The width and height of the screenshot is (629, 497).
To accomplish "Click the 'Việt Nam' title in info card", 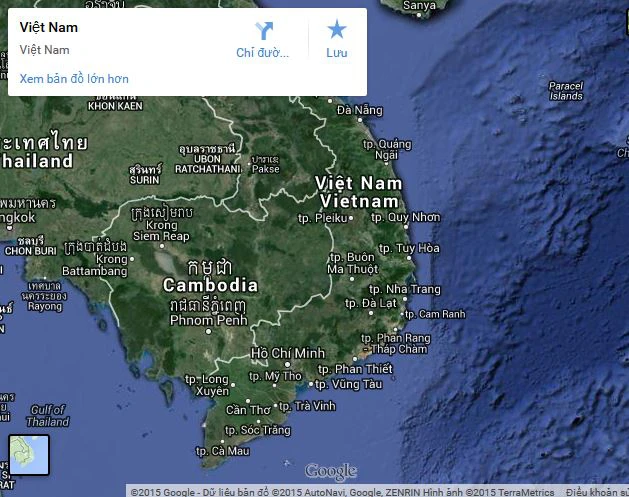I will coord(49,27).
